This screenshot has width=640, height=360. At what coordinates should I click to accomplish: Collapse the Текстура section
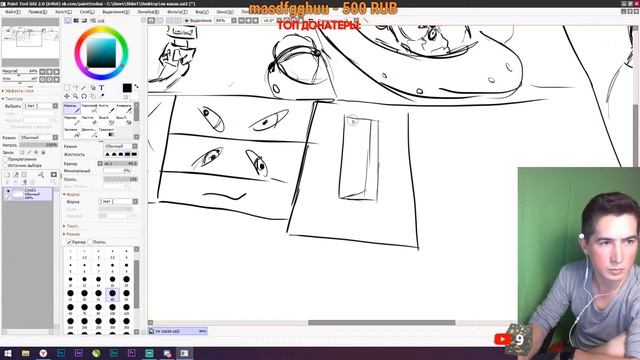coord(12,99)
